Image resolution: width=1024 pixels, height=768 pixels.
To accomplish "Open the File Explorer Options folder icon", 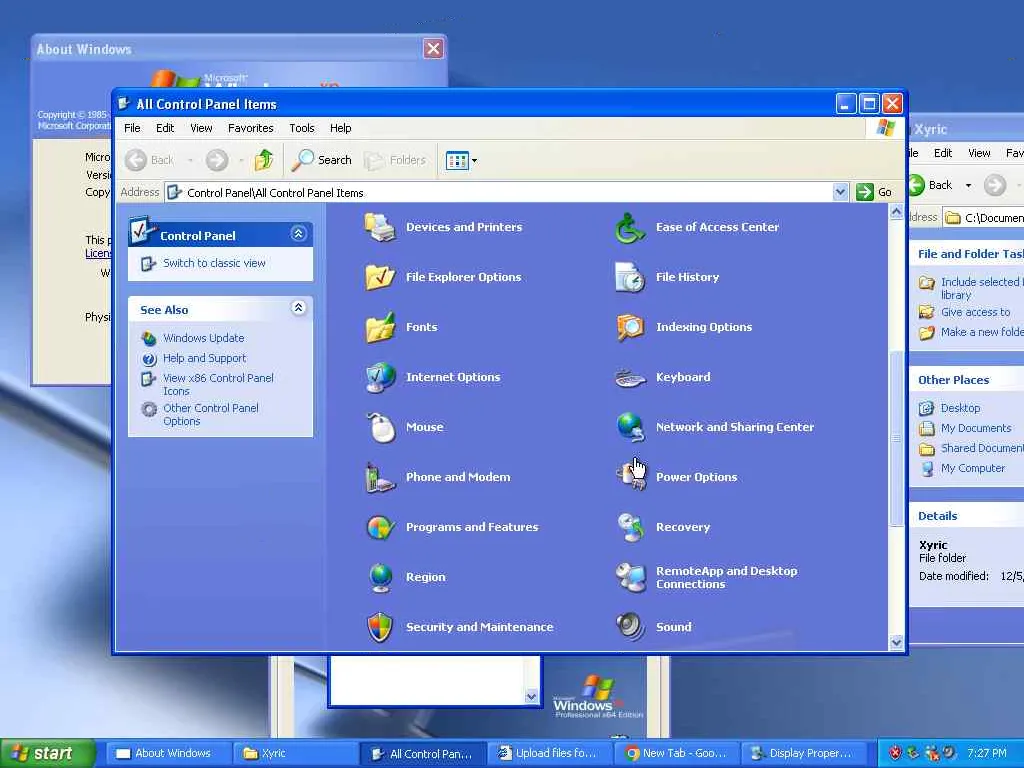I will 380,277.
